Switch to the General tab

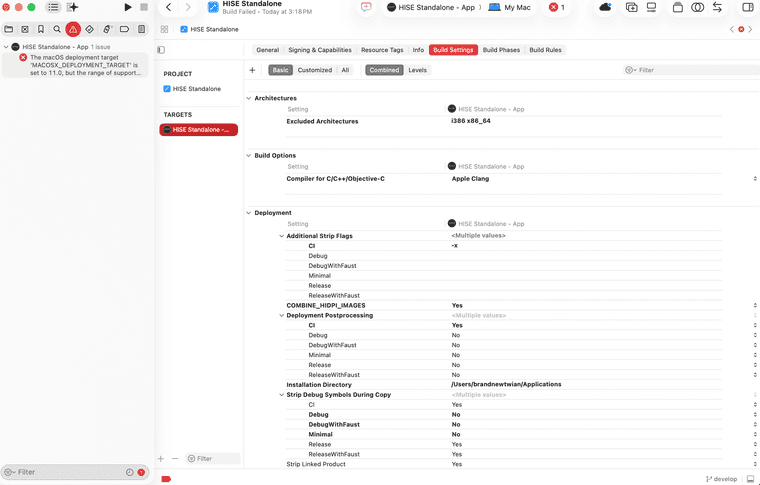point(268,50)
